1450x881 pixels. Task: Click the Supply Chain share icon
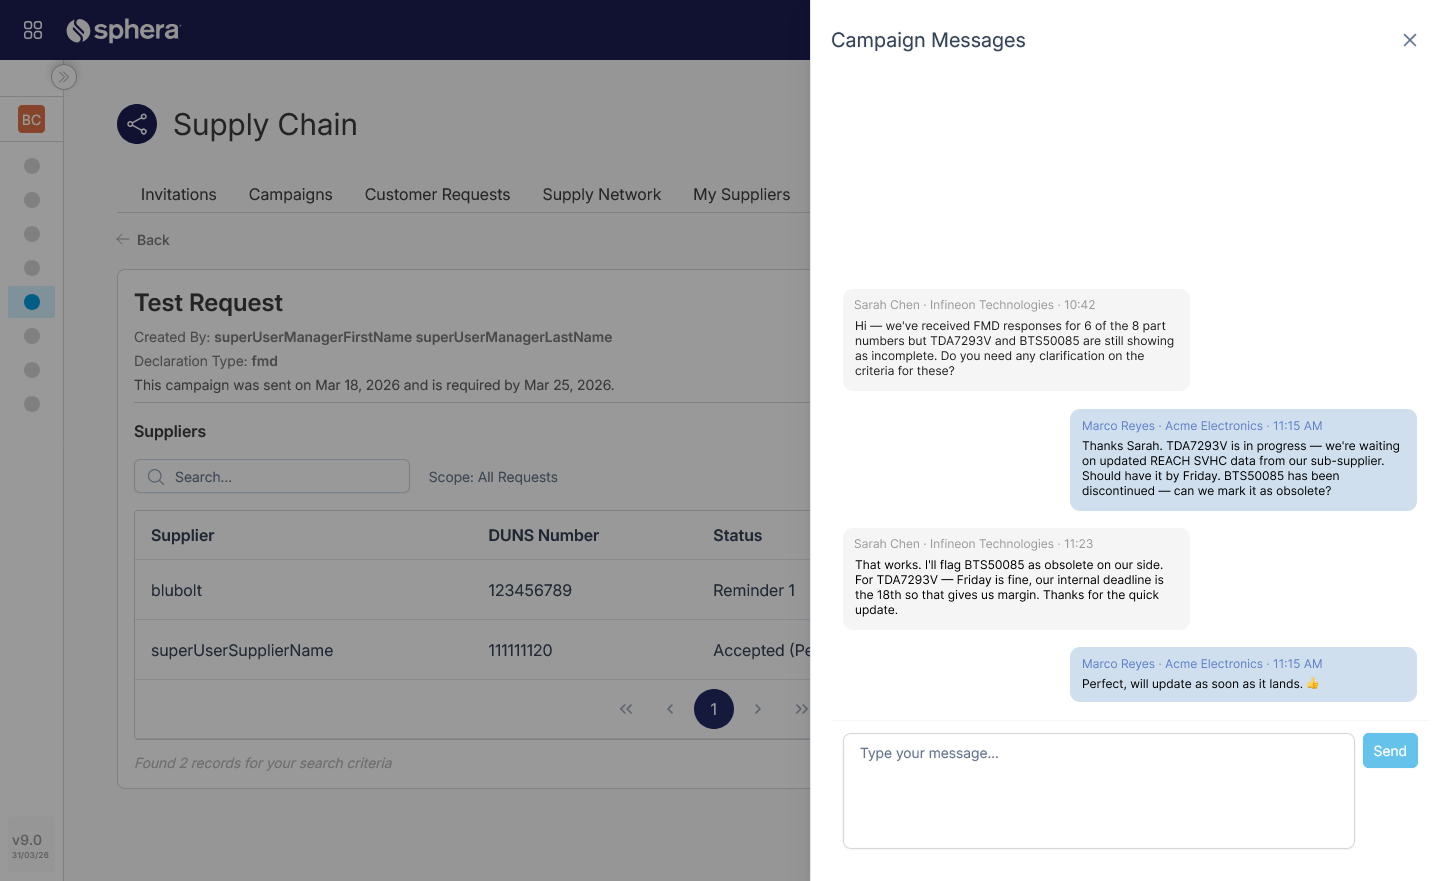coord(137,124)
